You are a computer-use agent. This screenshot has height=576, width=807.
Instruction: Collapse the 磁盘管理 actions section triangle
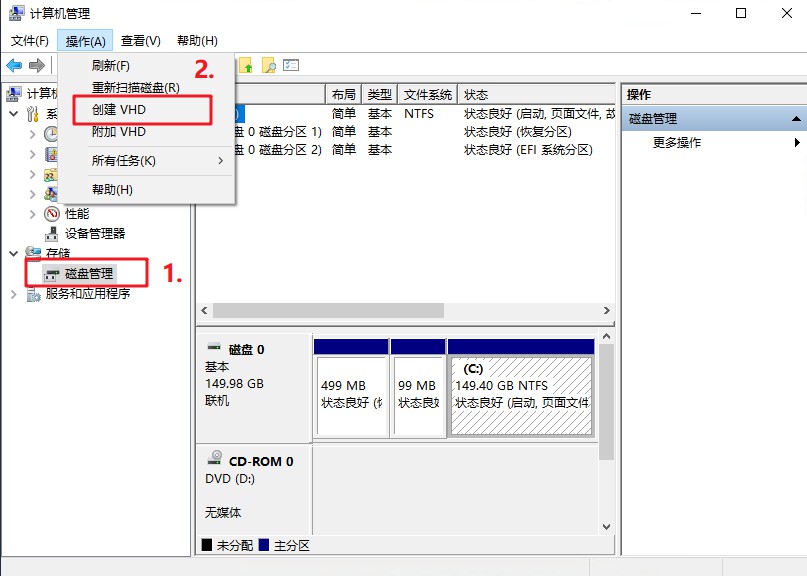(796, 119)
